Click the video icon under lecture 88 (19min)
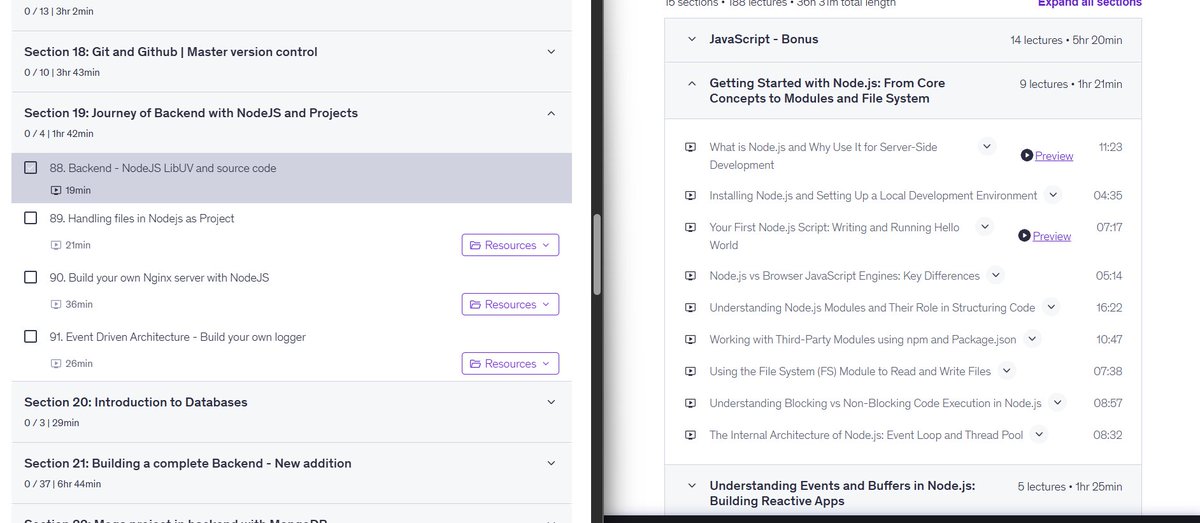1200x523 pixels. [x=56, y=190]
